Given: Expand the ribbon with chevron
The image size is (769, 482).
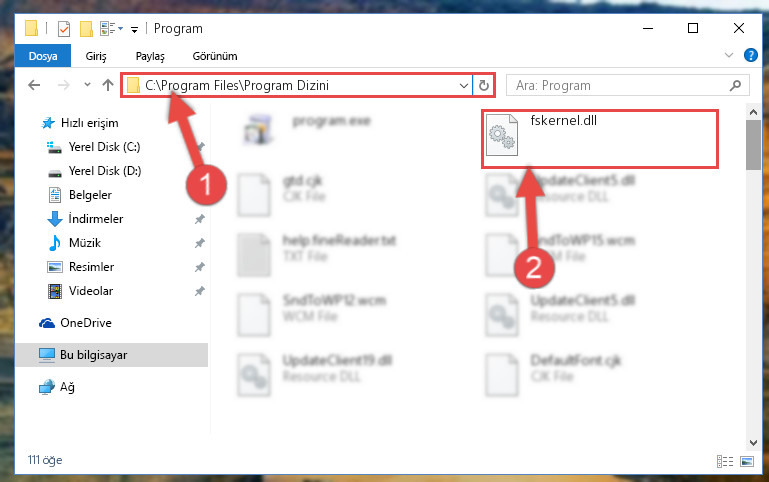Looking at the screenshot, I should tap(729, 55).
